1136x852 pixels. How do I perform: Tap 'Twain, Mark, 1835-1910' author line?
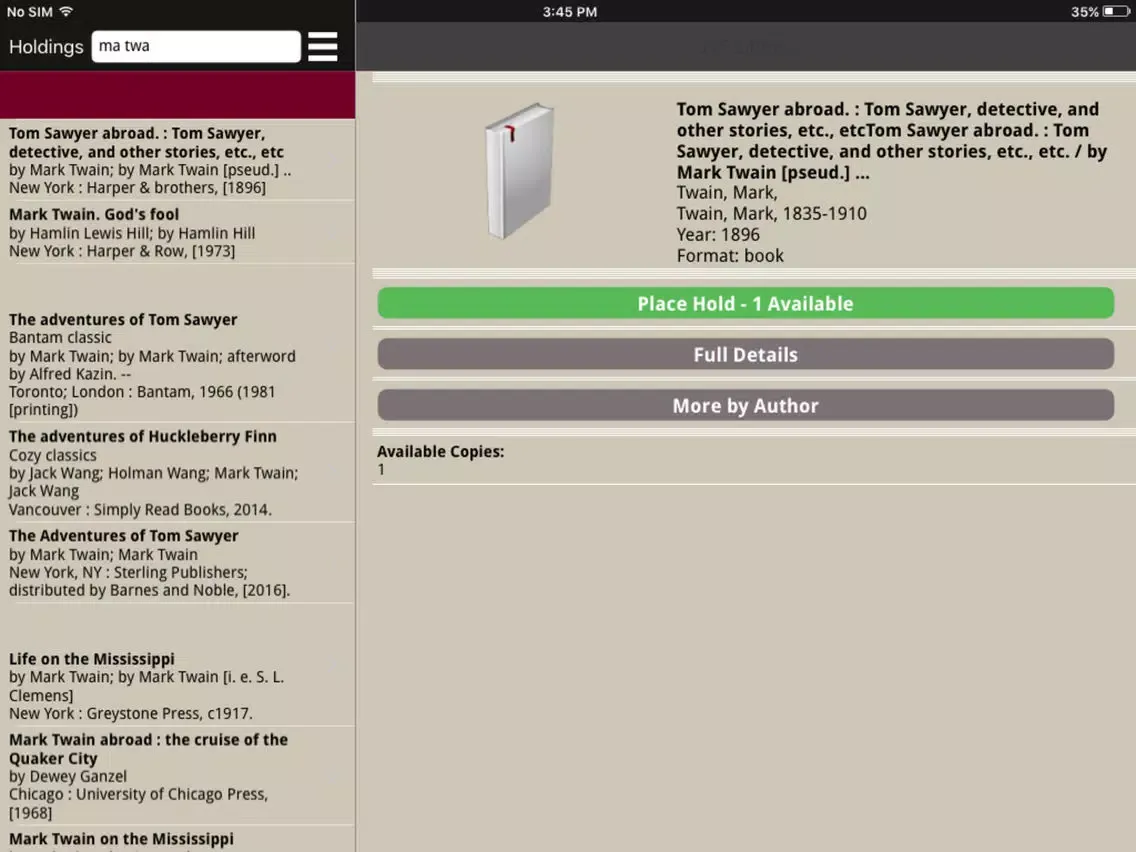(x=772, y=214)
